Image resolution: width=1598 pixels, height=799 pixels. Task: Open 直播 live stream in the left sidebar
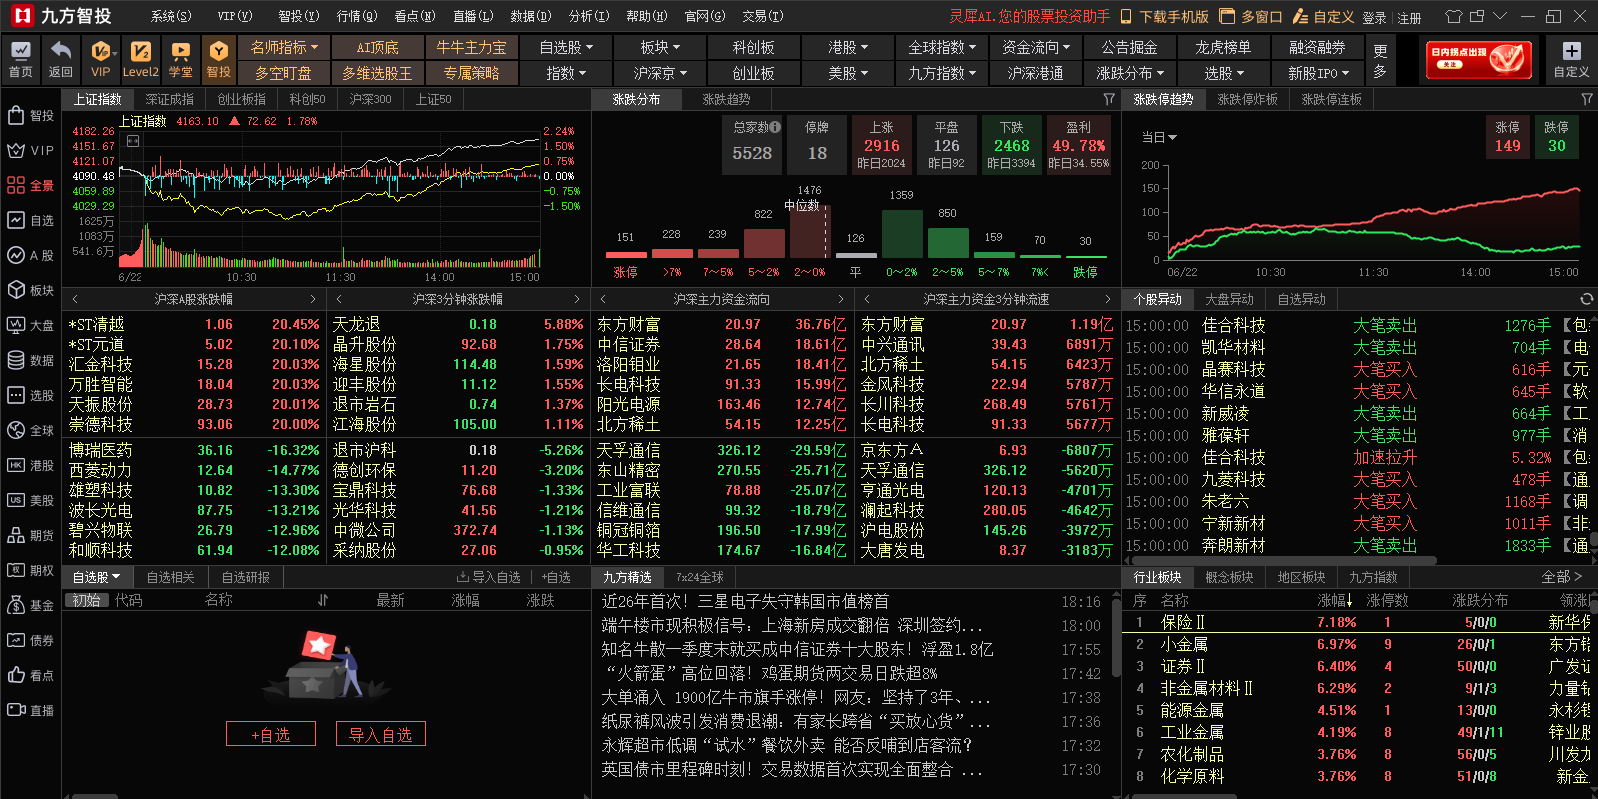pos(30,710)
